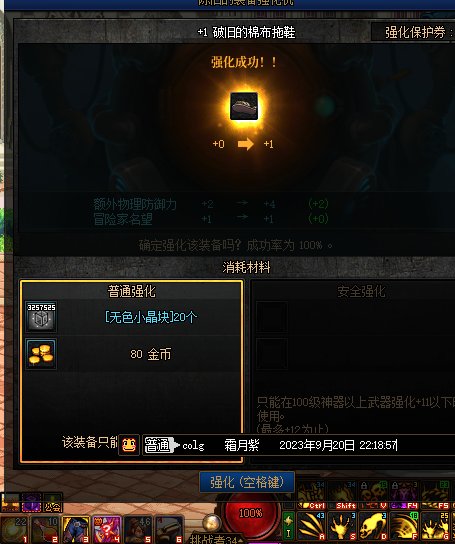Open the 普通 chat channel selector
The height and width of the screenshot is (544, 455).
tap(161, 445)
